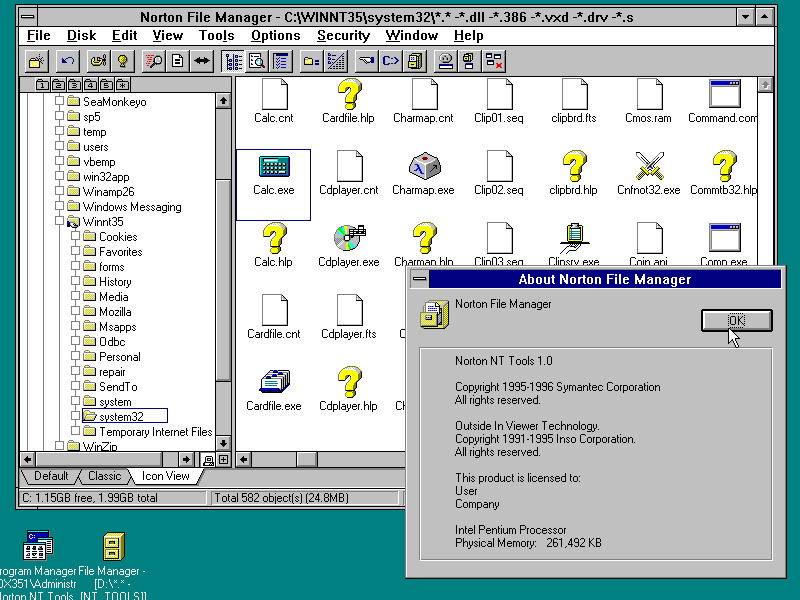
Task: Expand tree to level 5 button
Action: pyautogui.click(x=107, y=85)
